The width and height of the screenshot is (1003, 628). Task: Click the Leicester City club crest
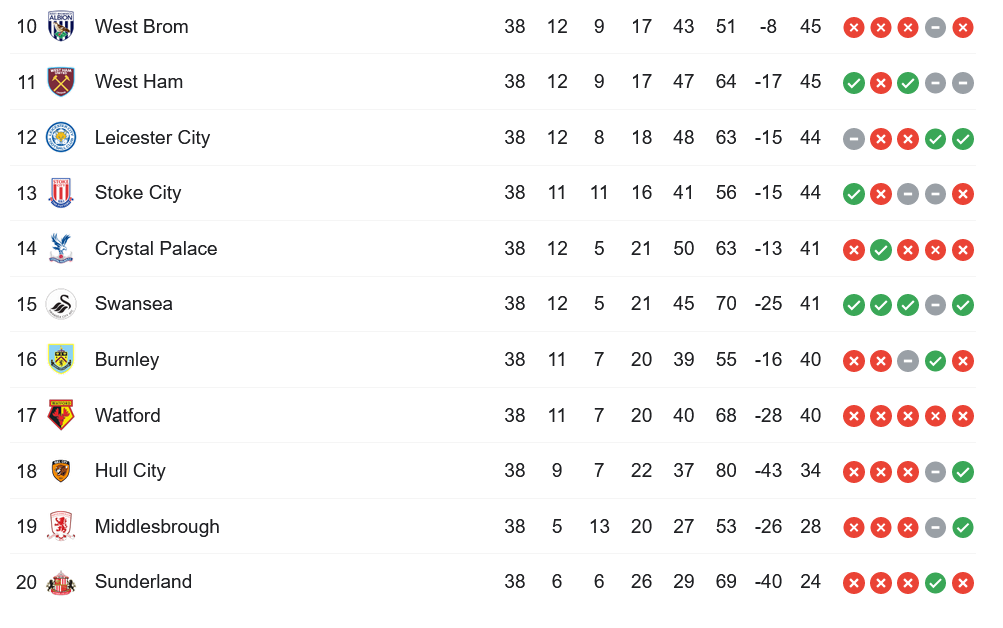[x=61, y=137]
